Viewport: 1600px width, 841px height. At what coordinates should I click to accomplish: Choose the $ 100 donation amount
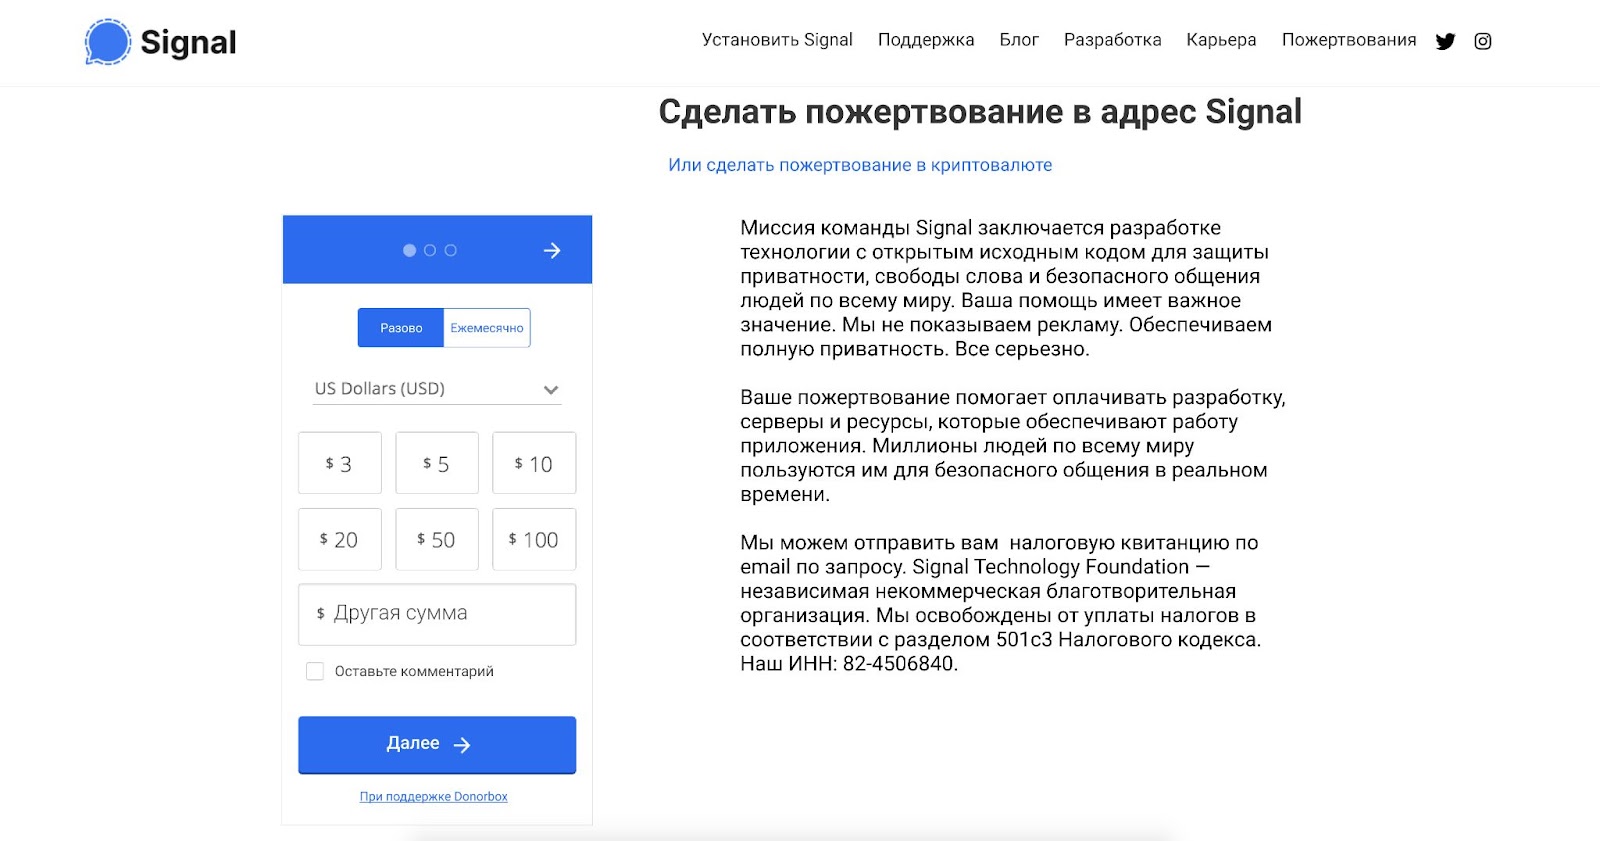pyautogui.click(x=534, y=540)
